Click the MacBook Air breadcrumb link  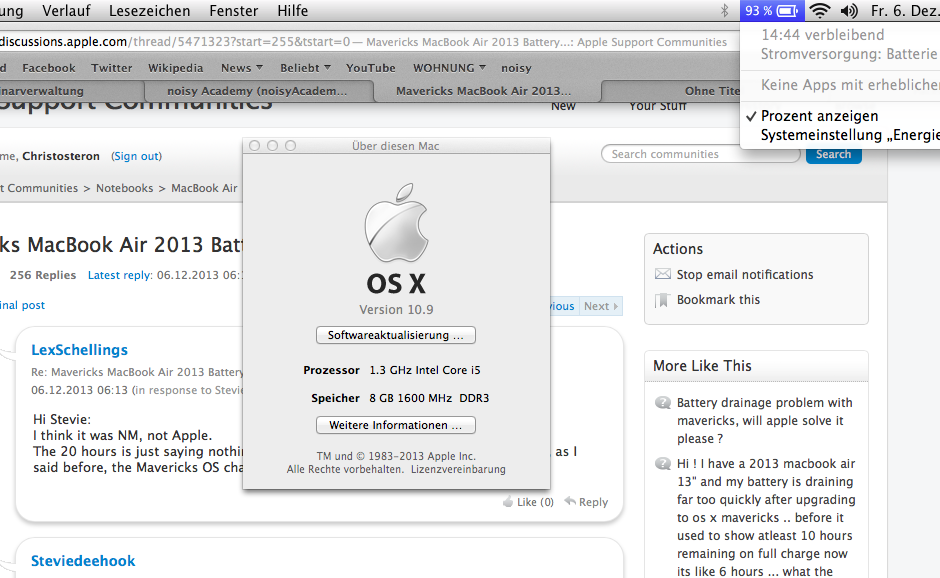pyautogui.click(x=204, y=188)
